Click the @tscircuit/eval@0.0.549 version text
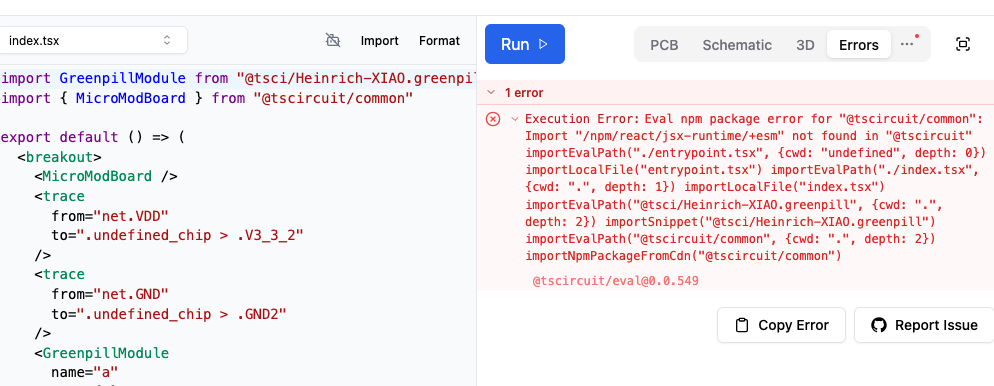 (x=616, y=280)
